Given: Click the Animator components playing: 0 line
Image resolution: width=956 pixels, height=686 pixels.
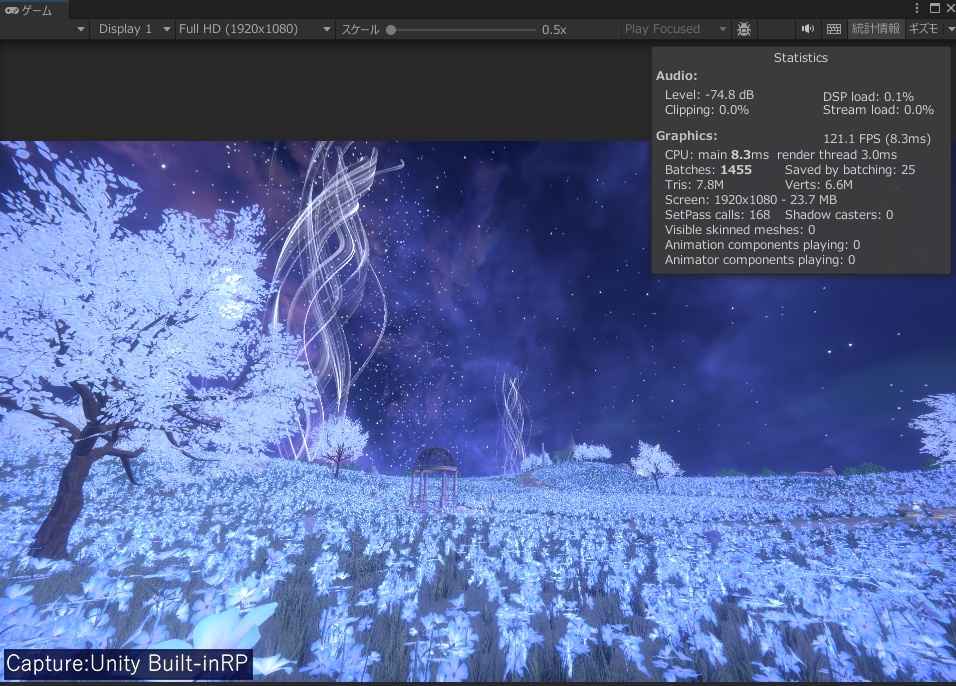Looking at the screenshot, I should click(760, 260).
